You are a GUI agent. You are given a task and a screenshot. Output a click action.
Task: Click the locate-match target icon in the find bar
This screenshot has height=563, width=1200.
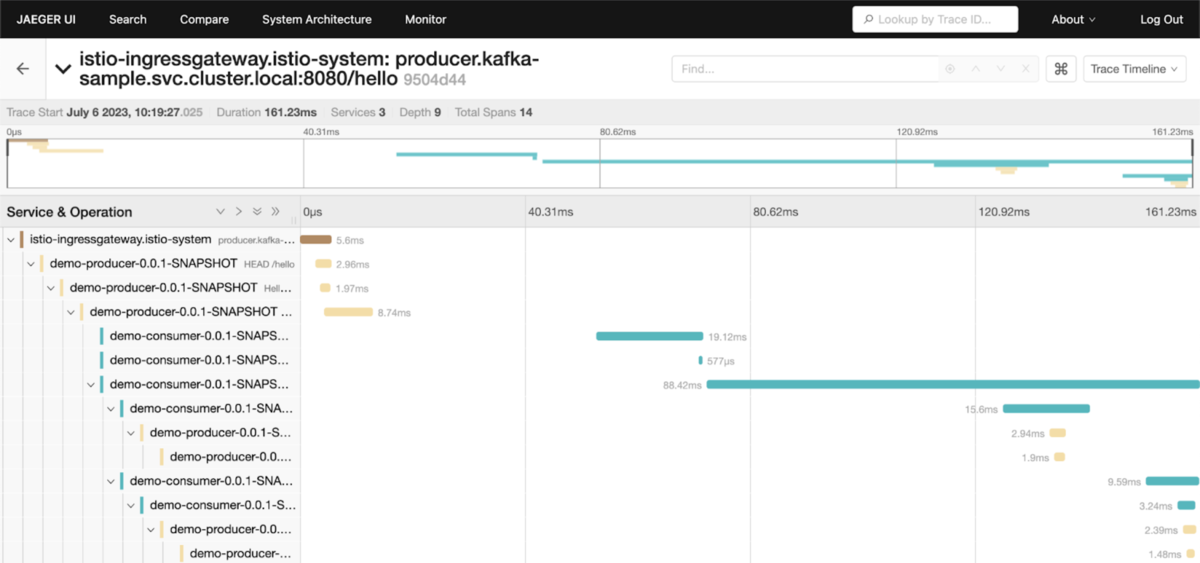950,69
